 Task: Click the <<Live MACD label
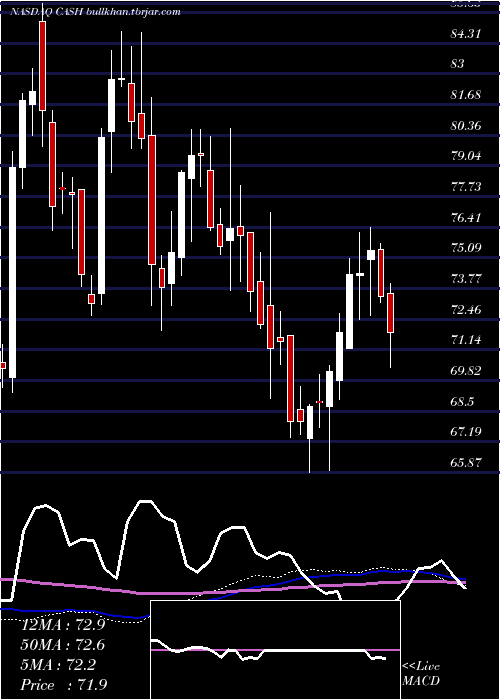click(x=421, y=674)
